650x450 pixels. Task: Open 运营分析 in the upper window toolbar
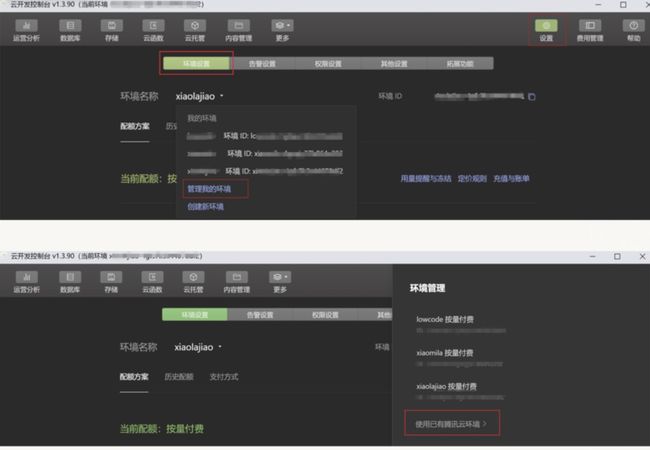[26, 31]
